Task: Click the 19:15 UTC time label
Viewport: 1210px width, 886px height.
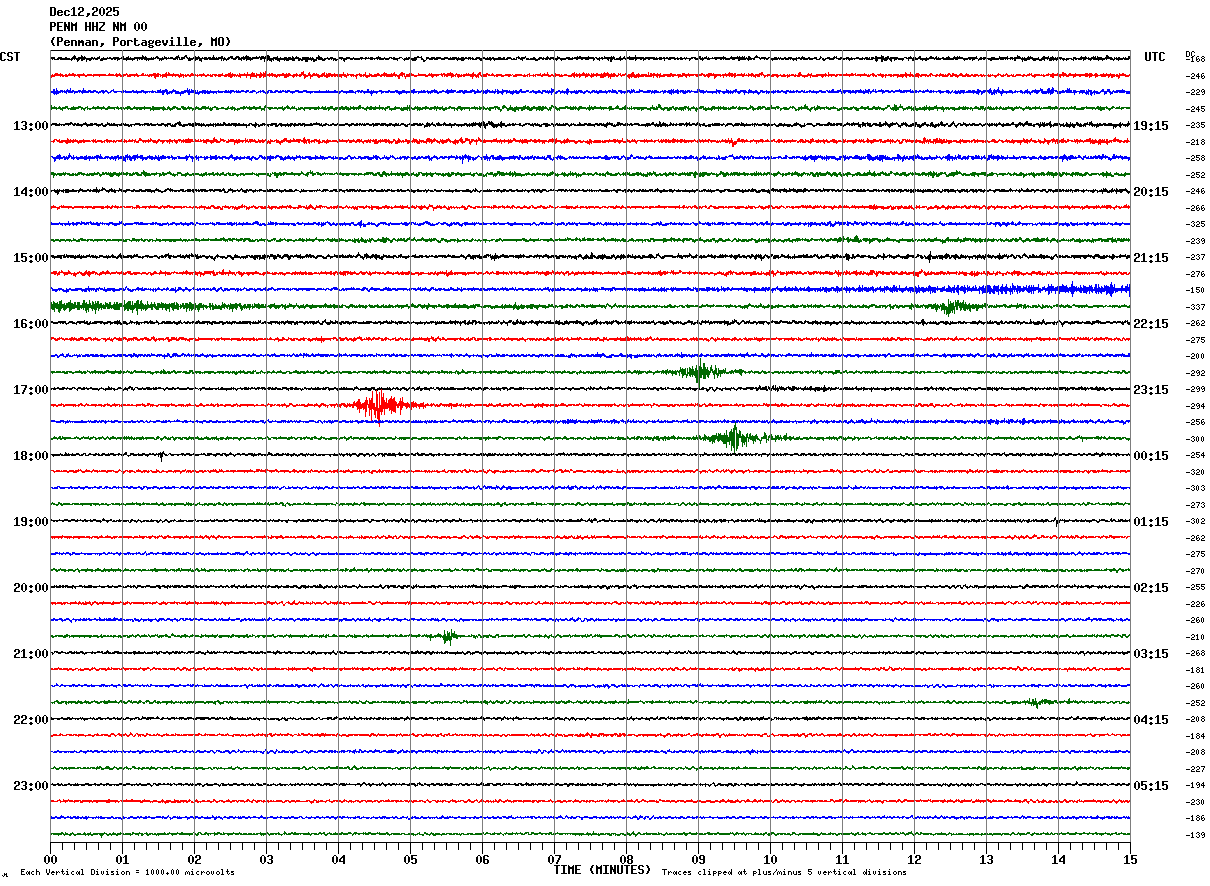Action: coord(1150,126)
